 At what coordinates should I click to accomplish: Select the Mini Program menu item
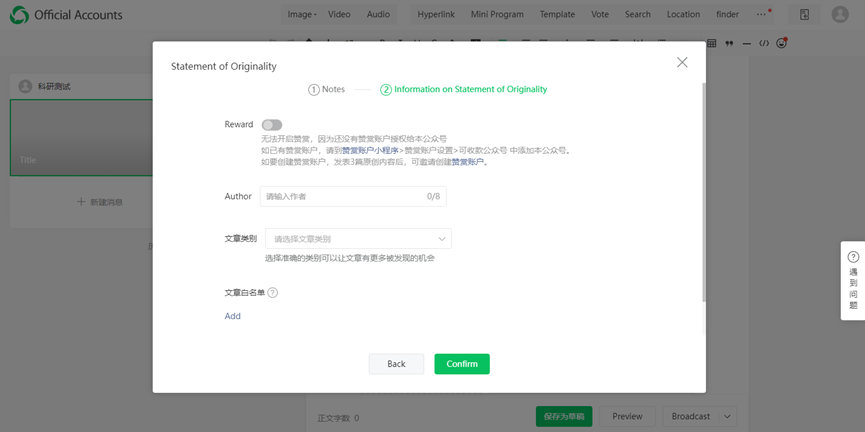point(497,15)
